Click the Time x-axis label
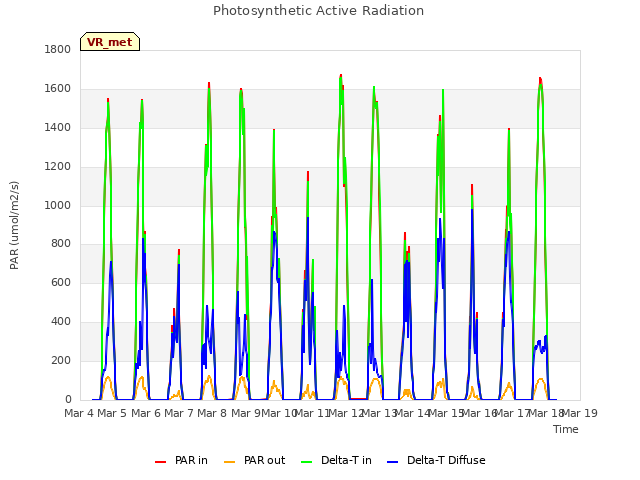The height and width of the screenshot is (480, 640). click(566, 429)
